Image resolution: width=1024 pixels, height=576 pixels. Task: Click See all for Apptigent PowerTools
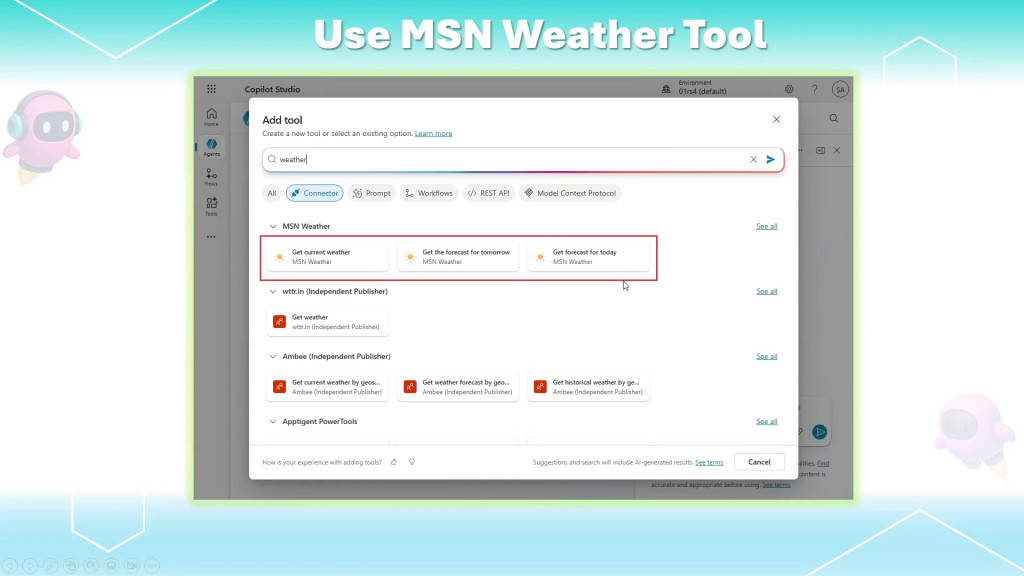tap(767, 422)
